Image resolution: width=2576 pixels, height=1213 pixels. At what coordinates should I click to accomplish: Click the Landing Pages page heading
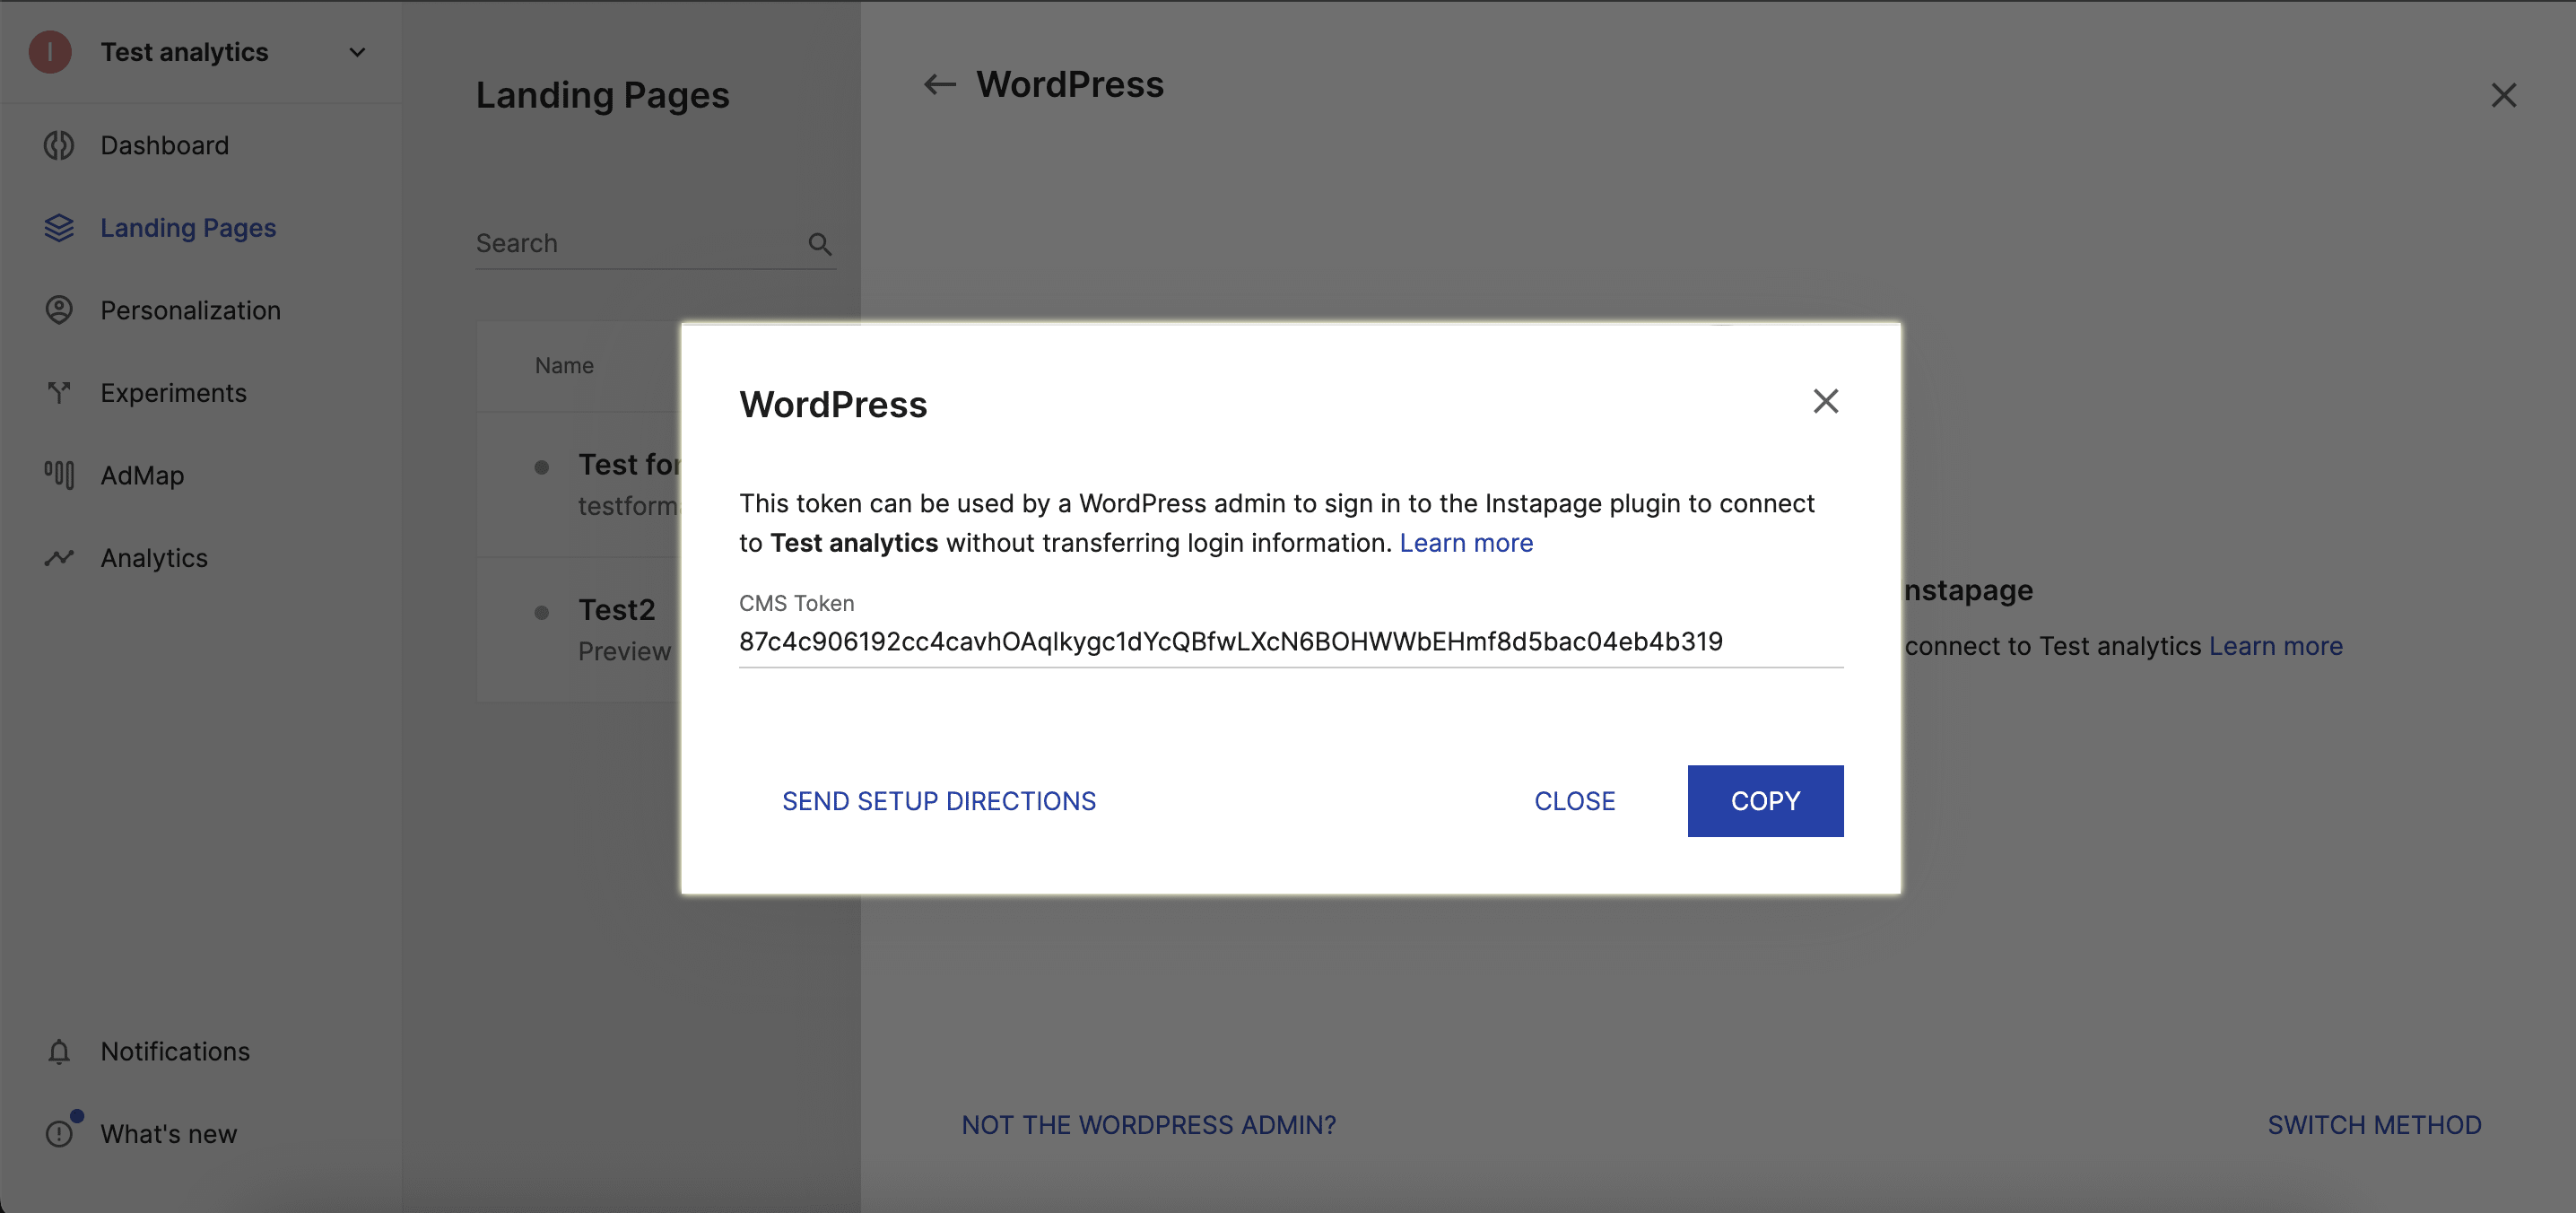(x=602, y=96)
